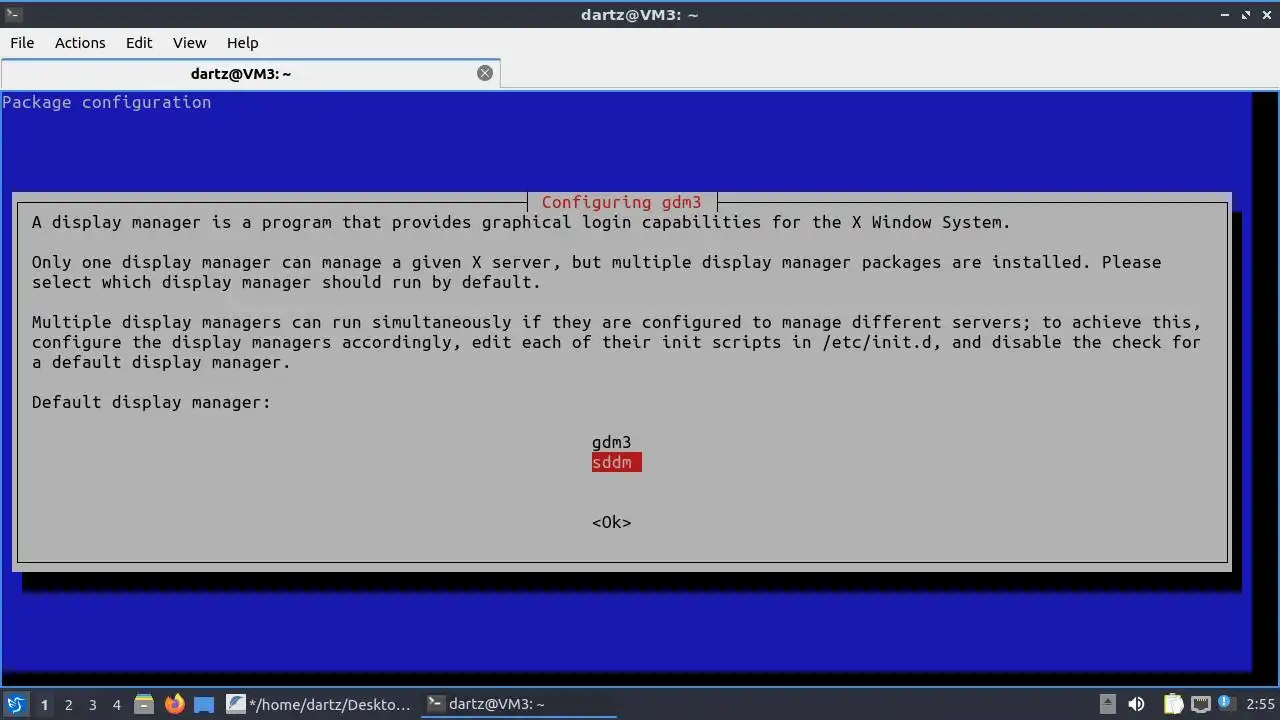Close the terminal window
This screenshot has width=1280, height=720.
(x=1266, y=15)
